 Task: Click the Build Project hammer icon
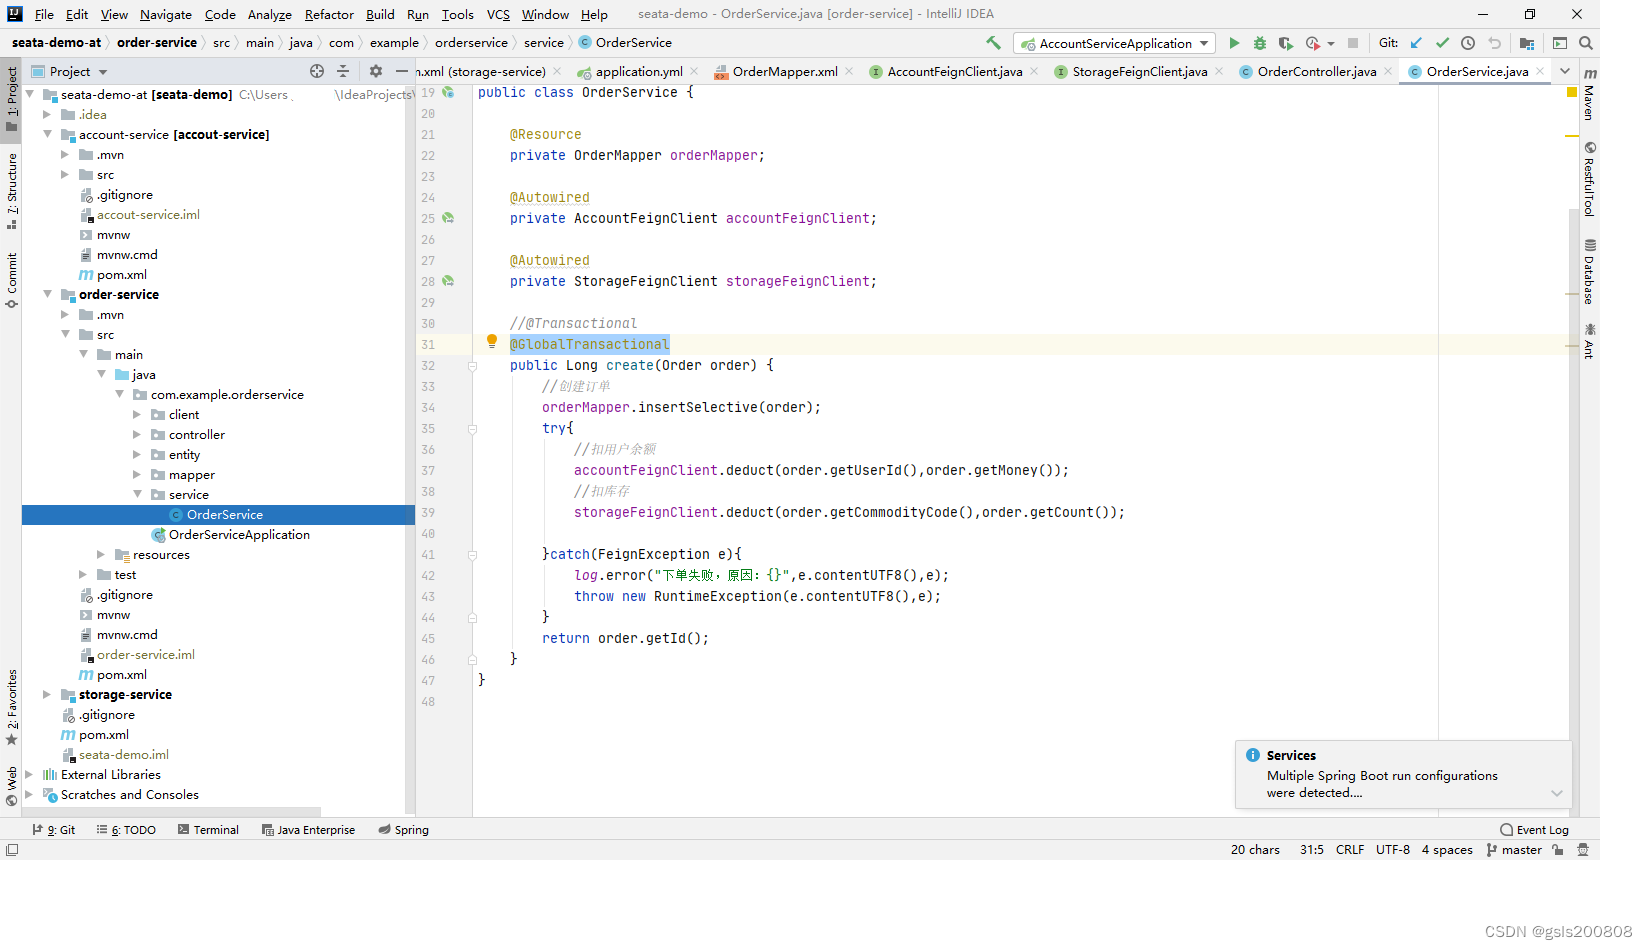[993, 43]
